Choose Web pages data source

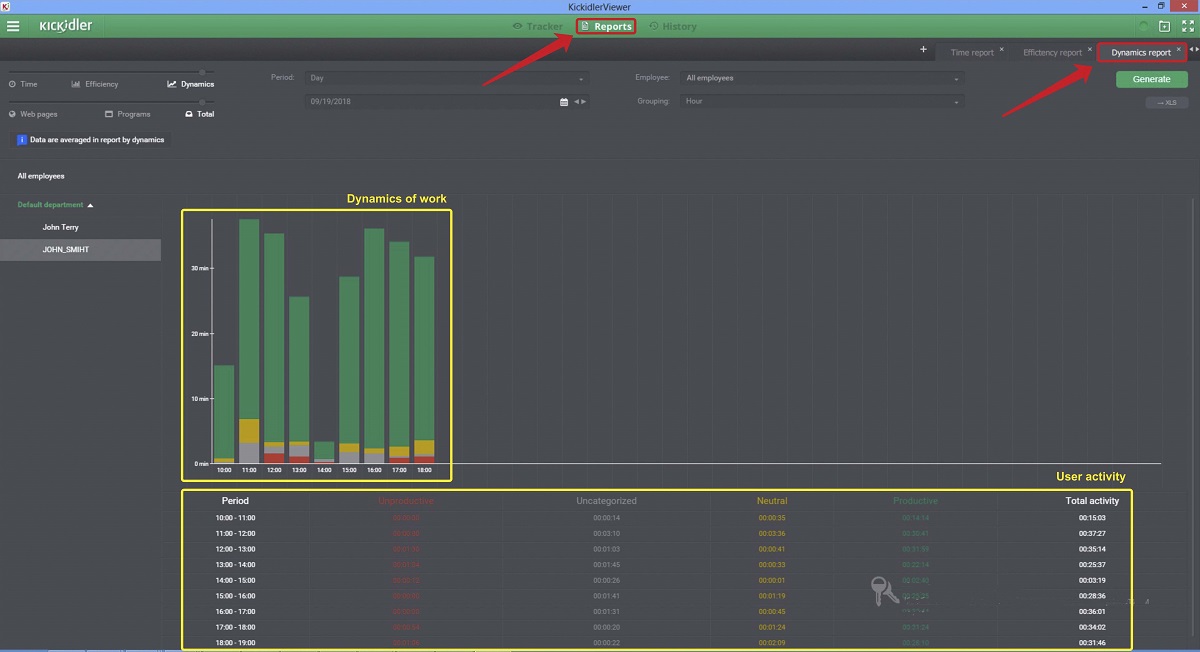pos(33,114)
